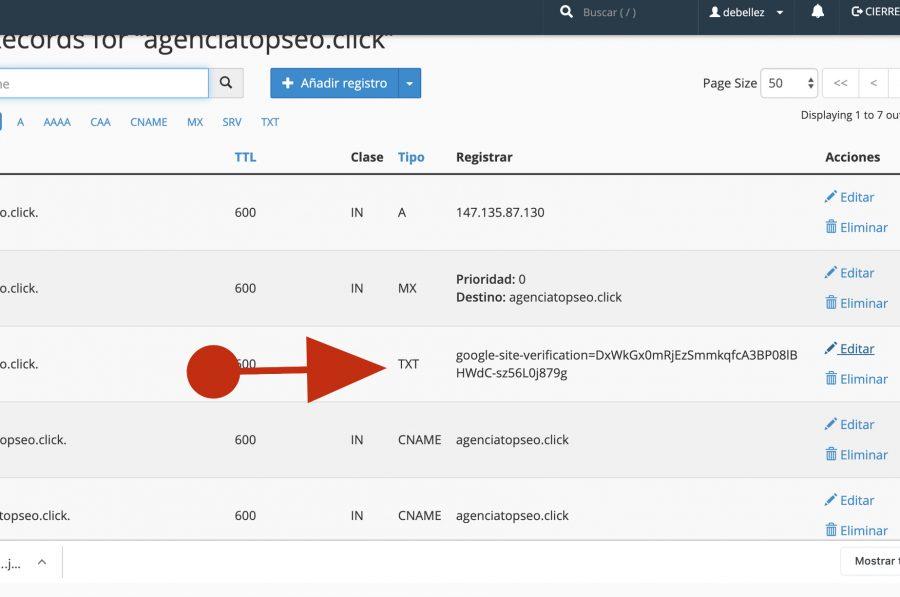Click the record filter input field
This screenshot has width=900, height=597.
coord(100,83)
